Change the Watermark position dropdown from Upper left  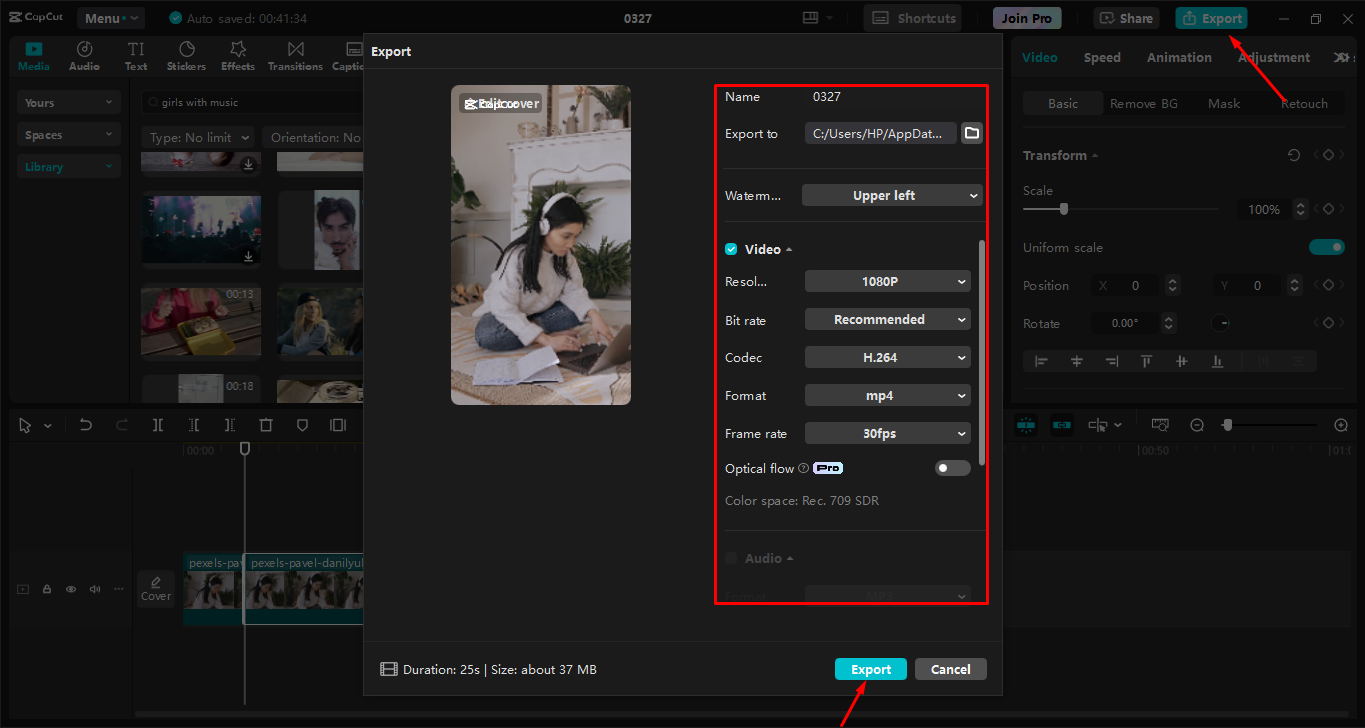point(891,195)
